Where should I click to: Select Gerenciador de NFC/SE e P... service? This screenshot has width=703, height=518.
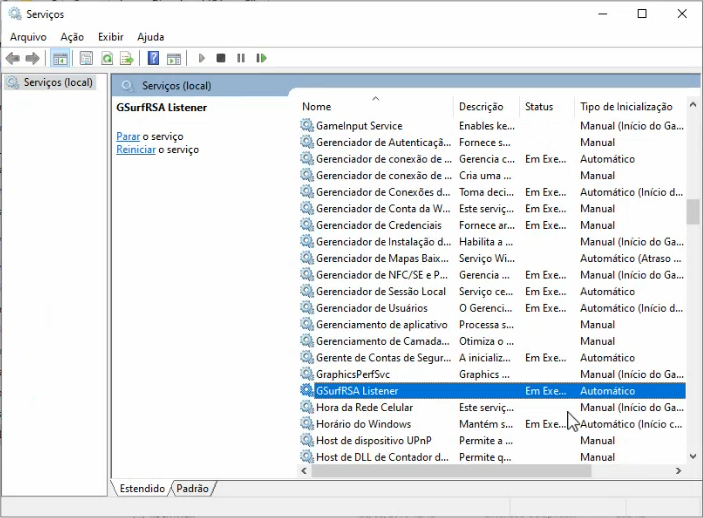[382, 275]
